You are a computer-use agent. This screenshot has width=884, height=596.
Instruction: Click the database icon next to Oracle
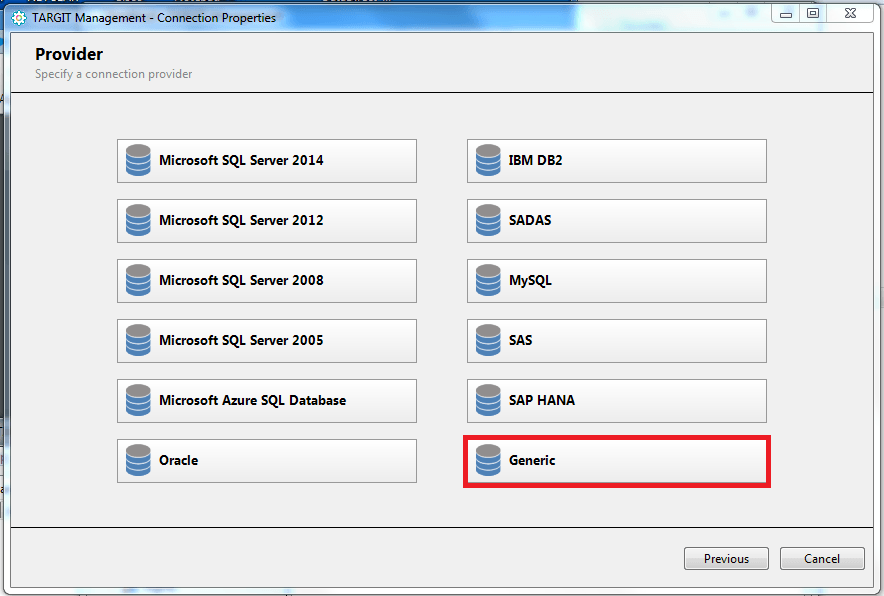[x=138, y=461]
